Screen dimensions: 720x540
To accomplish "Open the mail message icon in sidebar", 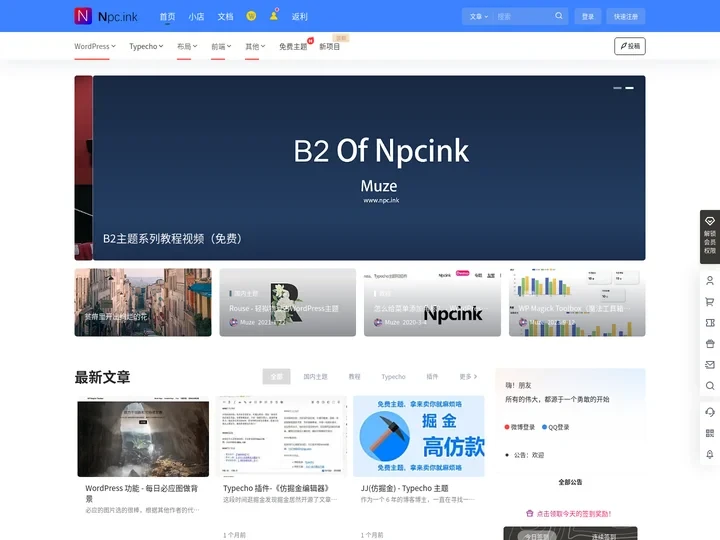I will click(x=710, y=365).
